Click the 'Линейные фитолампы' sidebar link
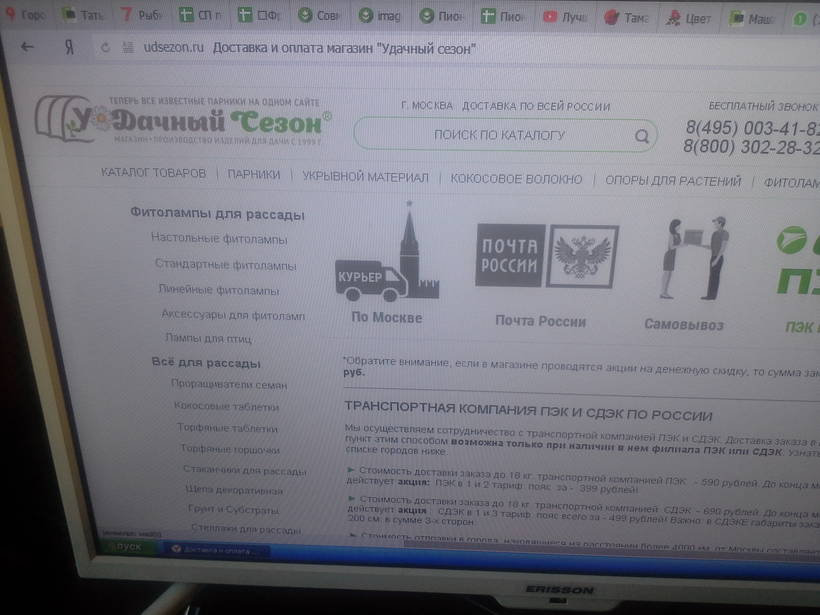 tap(219, 290)
